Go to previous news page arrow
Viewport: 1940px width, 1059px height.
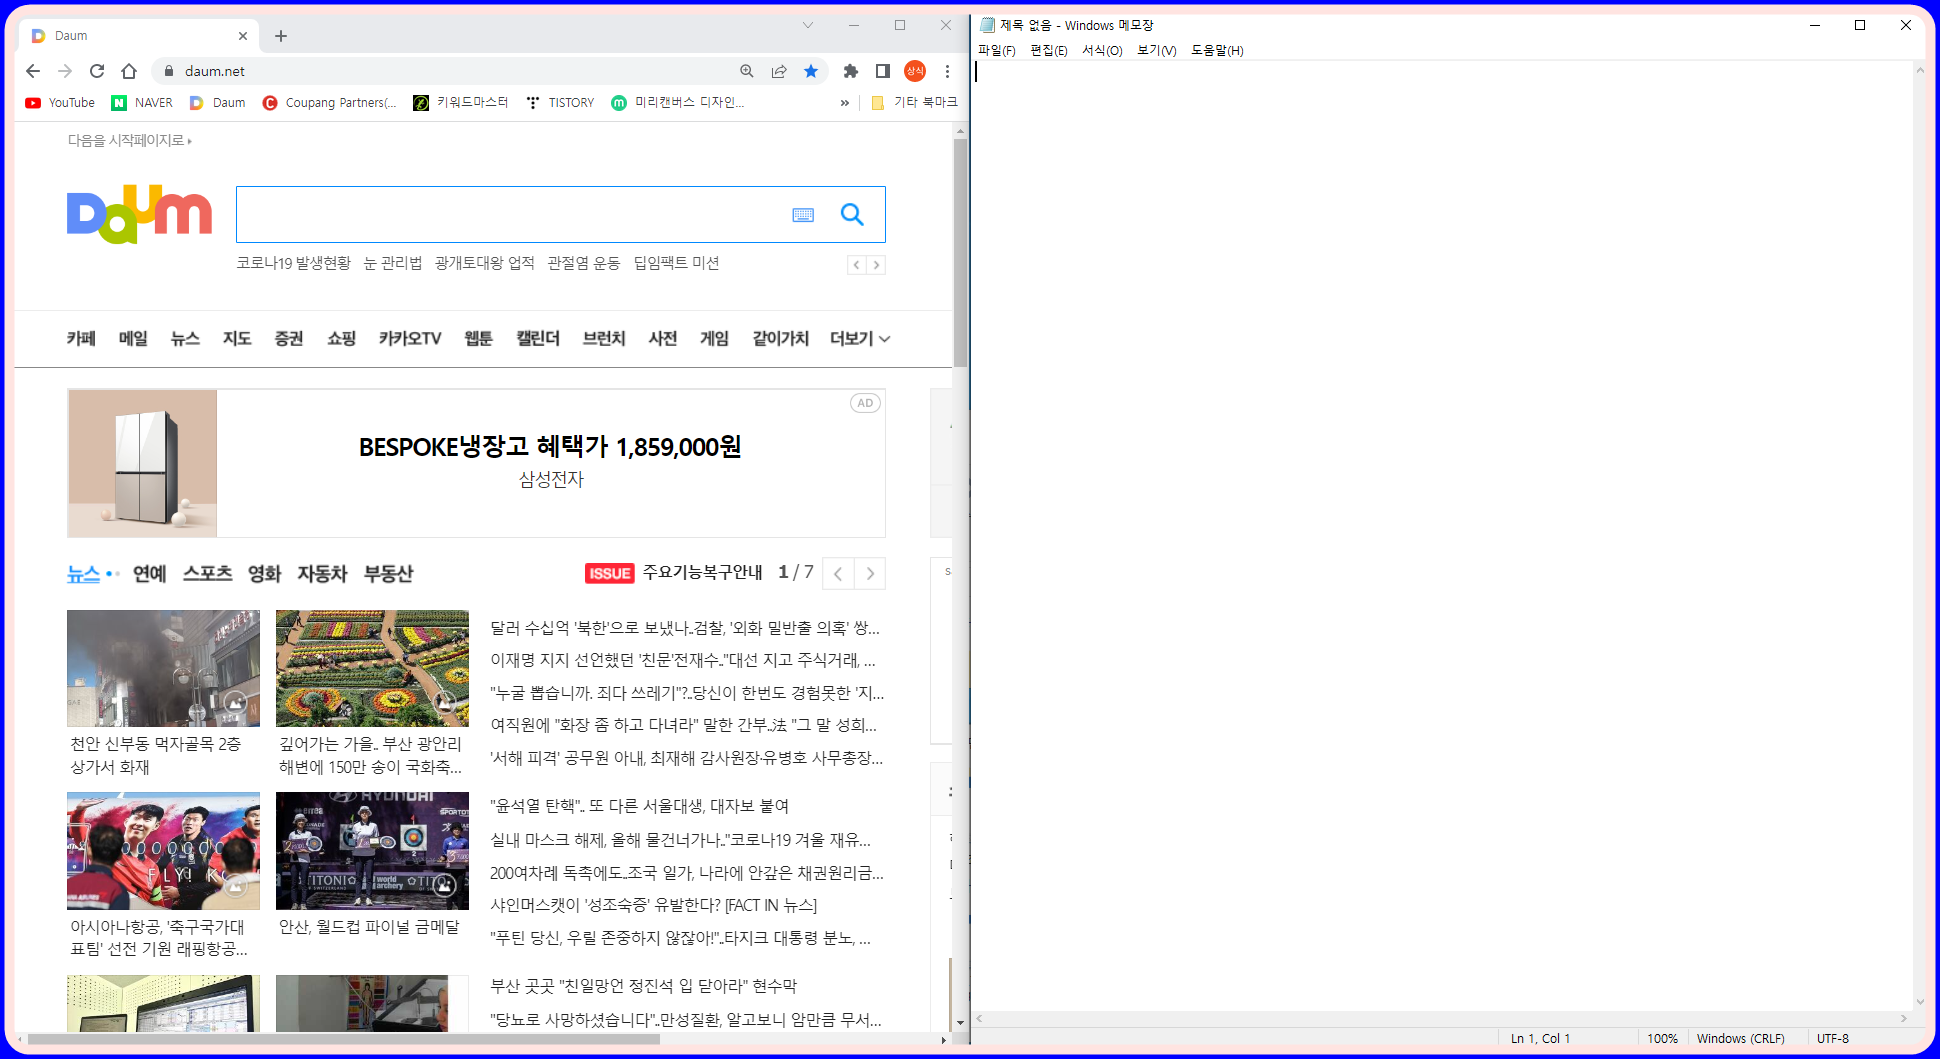838,574
